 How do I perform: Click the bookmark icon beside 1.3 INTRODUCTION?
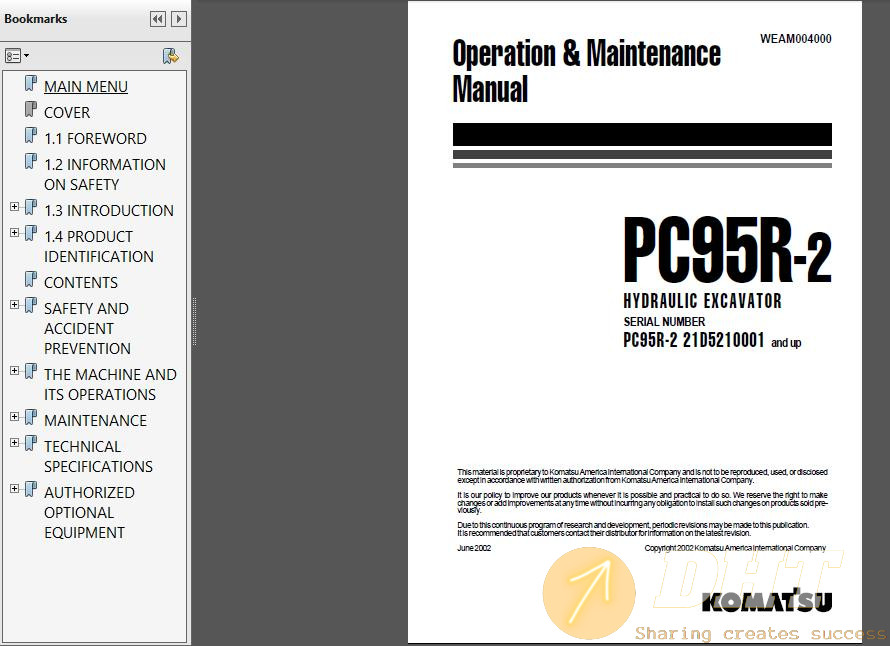click(31, 208)
